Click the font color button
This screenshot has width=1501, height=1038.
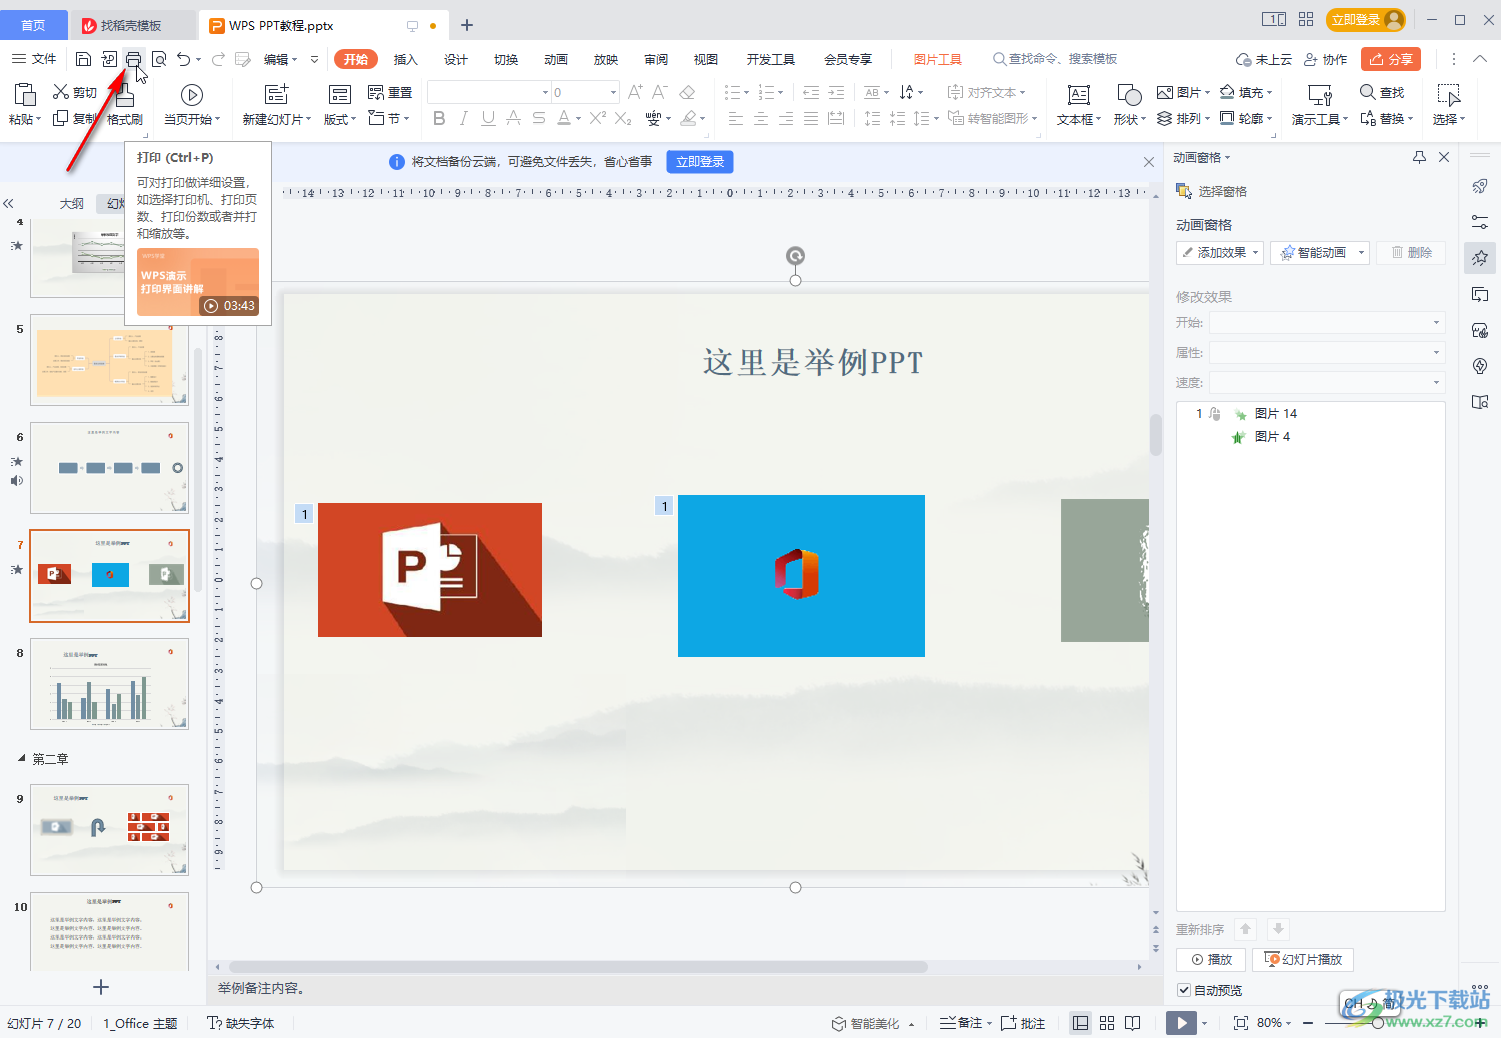(x=563, y=119)
